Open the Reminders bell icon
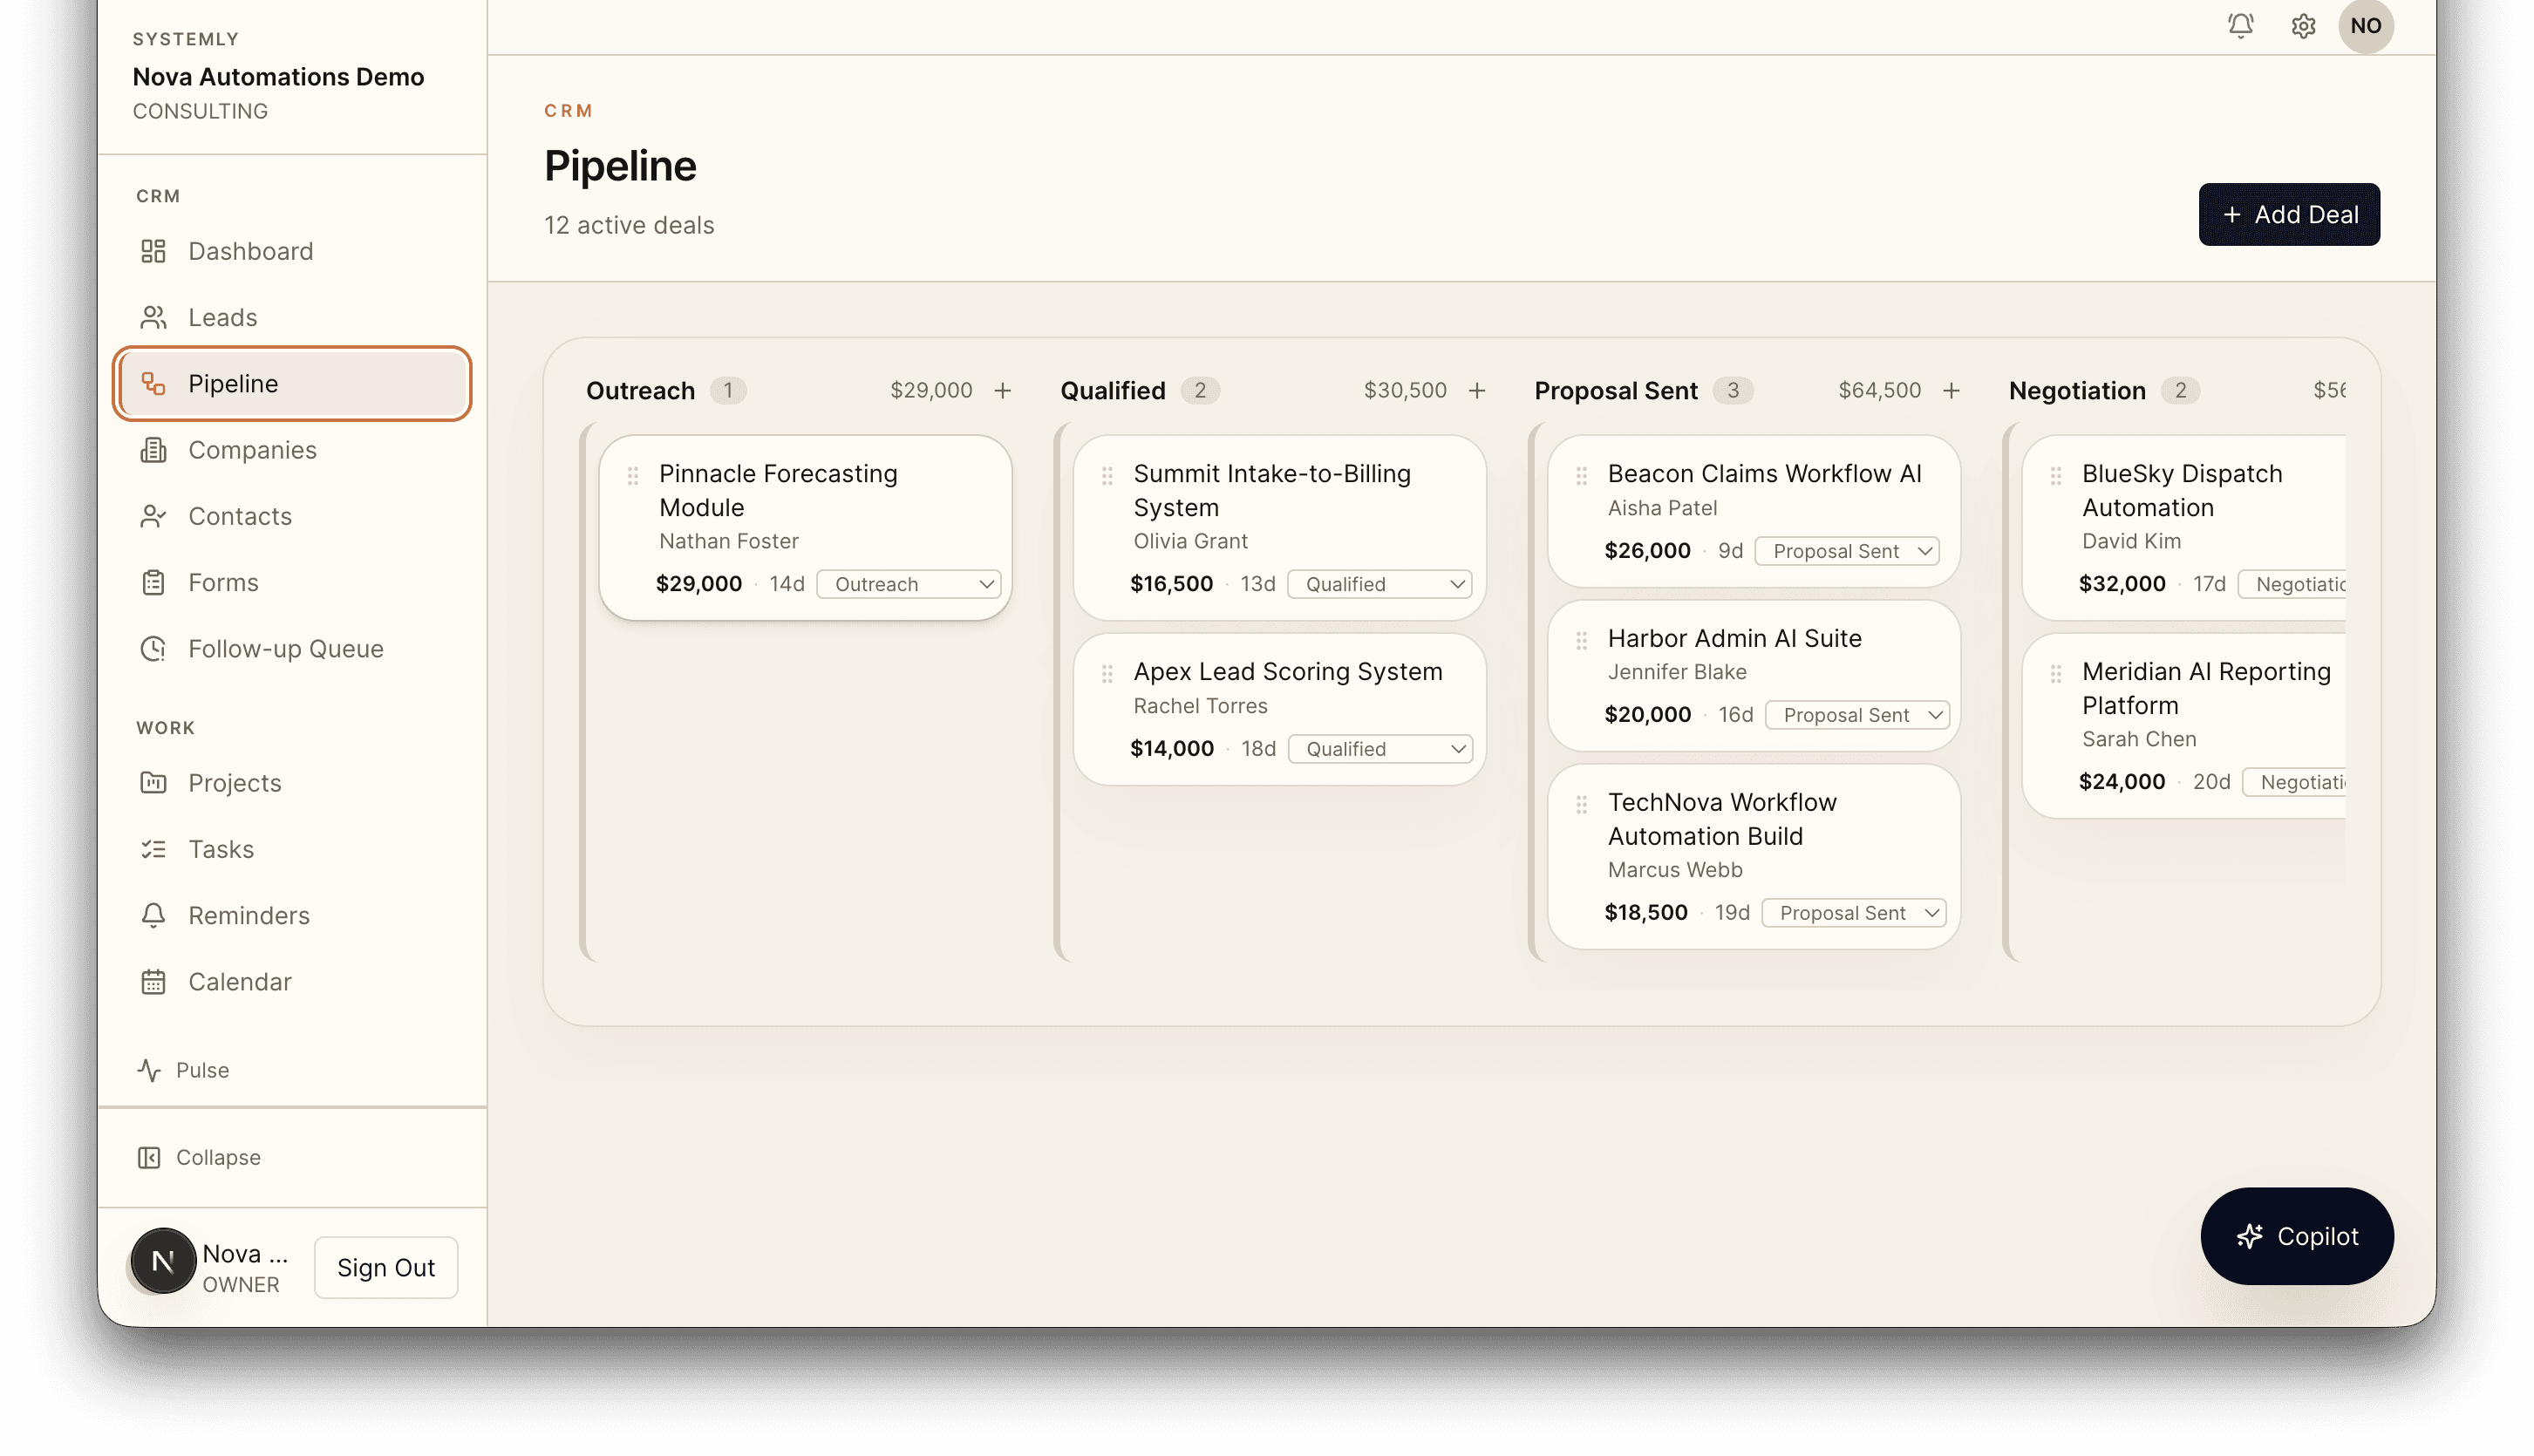Screen dimensions: 2534x1456 coord(153,915)
